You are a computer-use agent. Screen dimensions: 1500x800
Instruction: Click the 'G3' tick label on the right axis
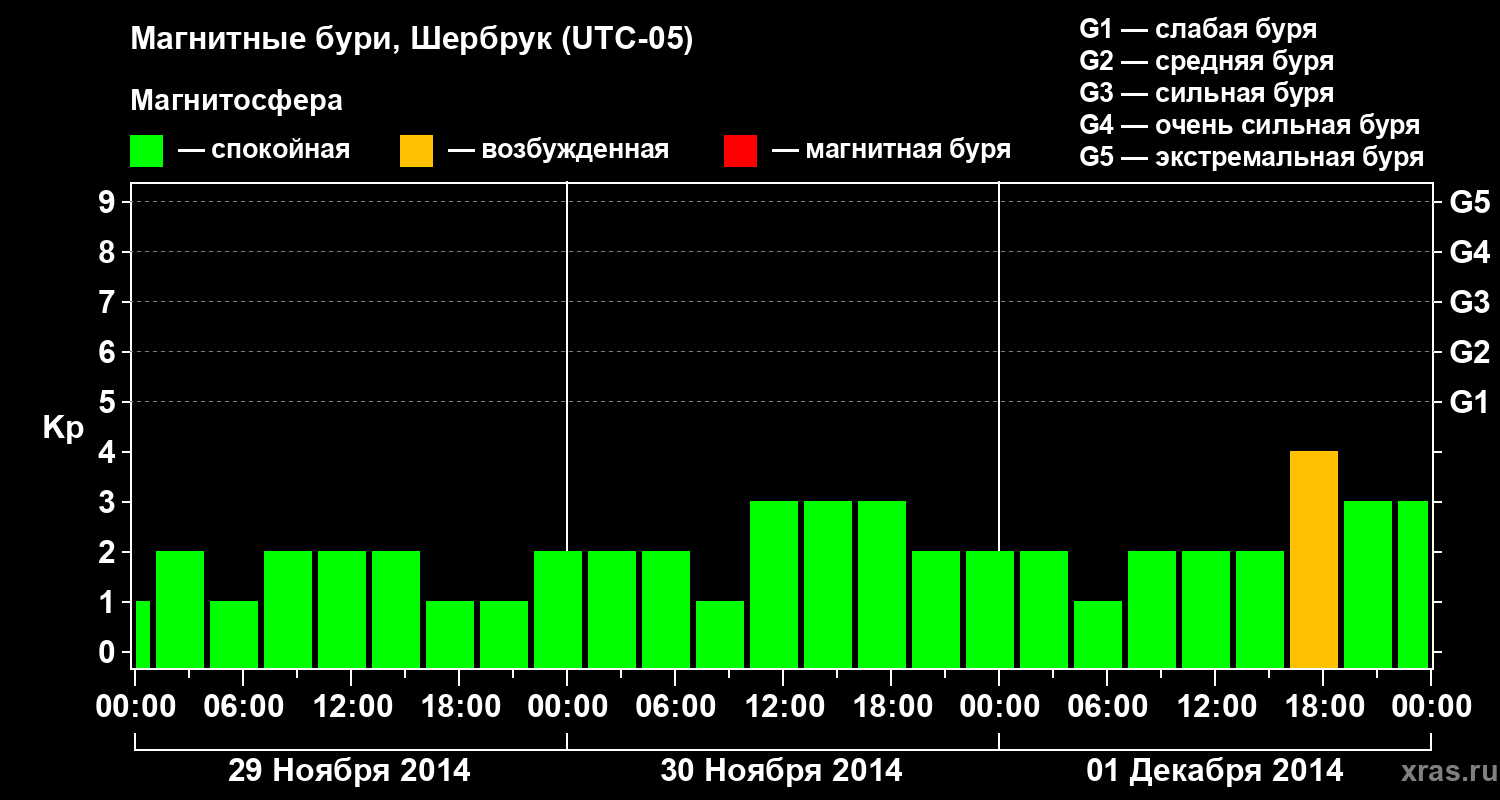click(1470, 302)
